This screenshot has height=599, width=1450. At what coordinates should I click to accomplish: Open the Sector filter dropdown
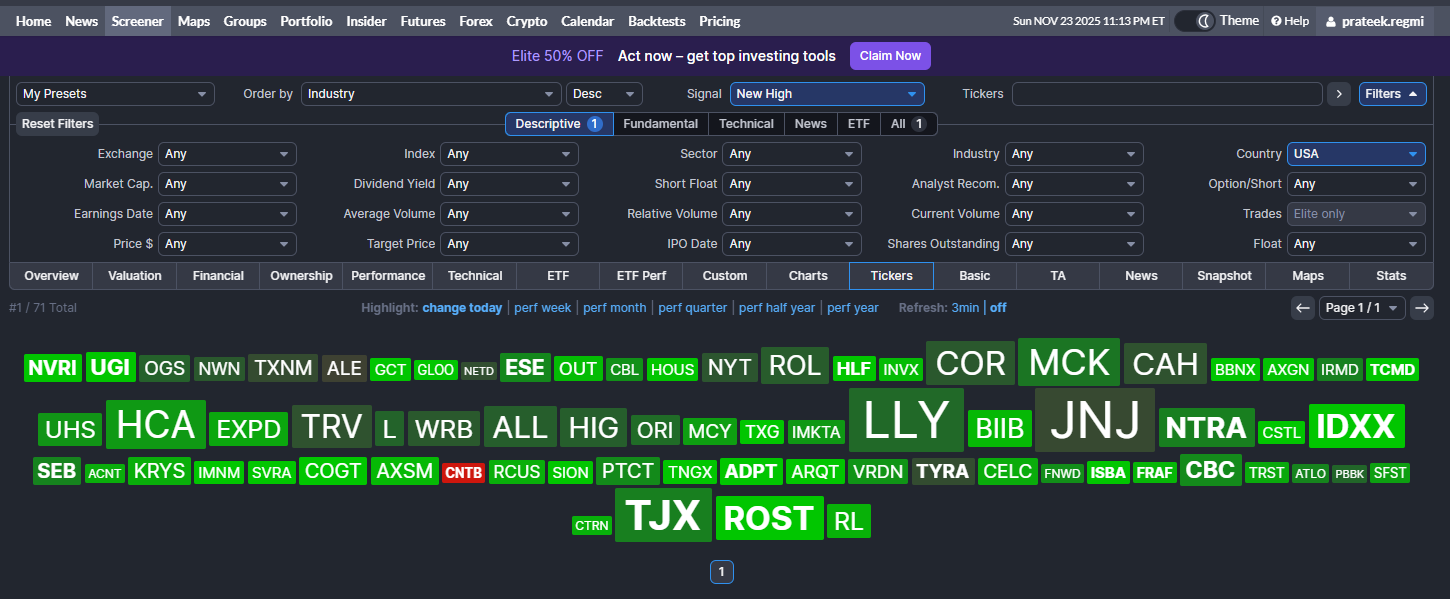792,154
